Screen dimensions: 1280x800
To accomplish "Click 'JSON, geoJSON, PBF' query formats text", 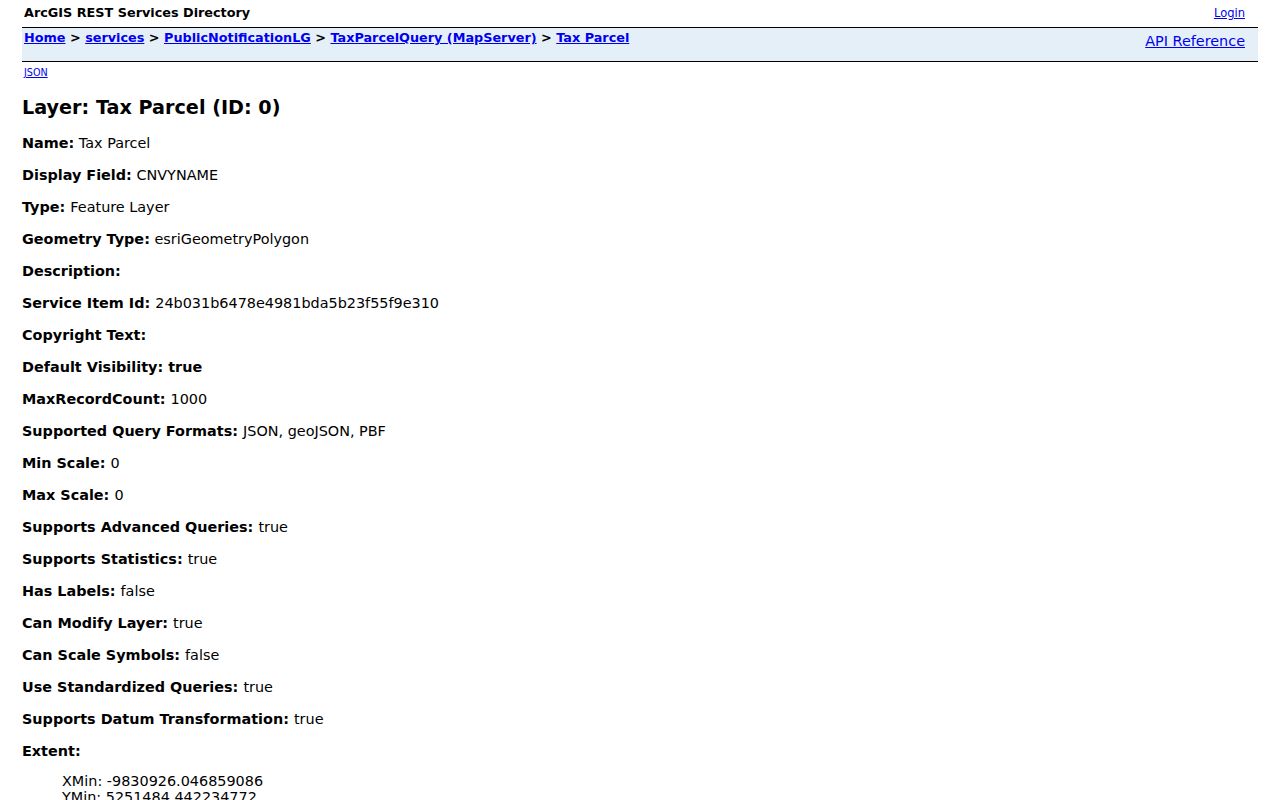I will 314,431.
